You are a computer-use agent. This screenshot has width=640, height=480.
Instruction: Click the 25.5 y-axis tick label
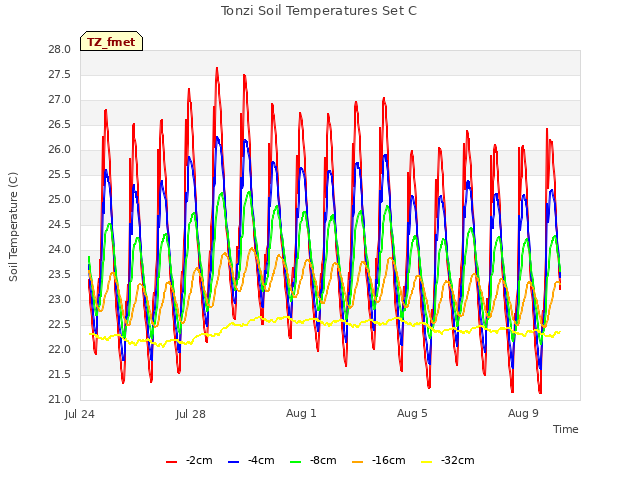pos(60,175)
